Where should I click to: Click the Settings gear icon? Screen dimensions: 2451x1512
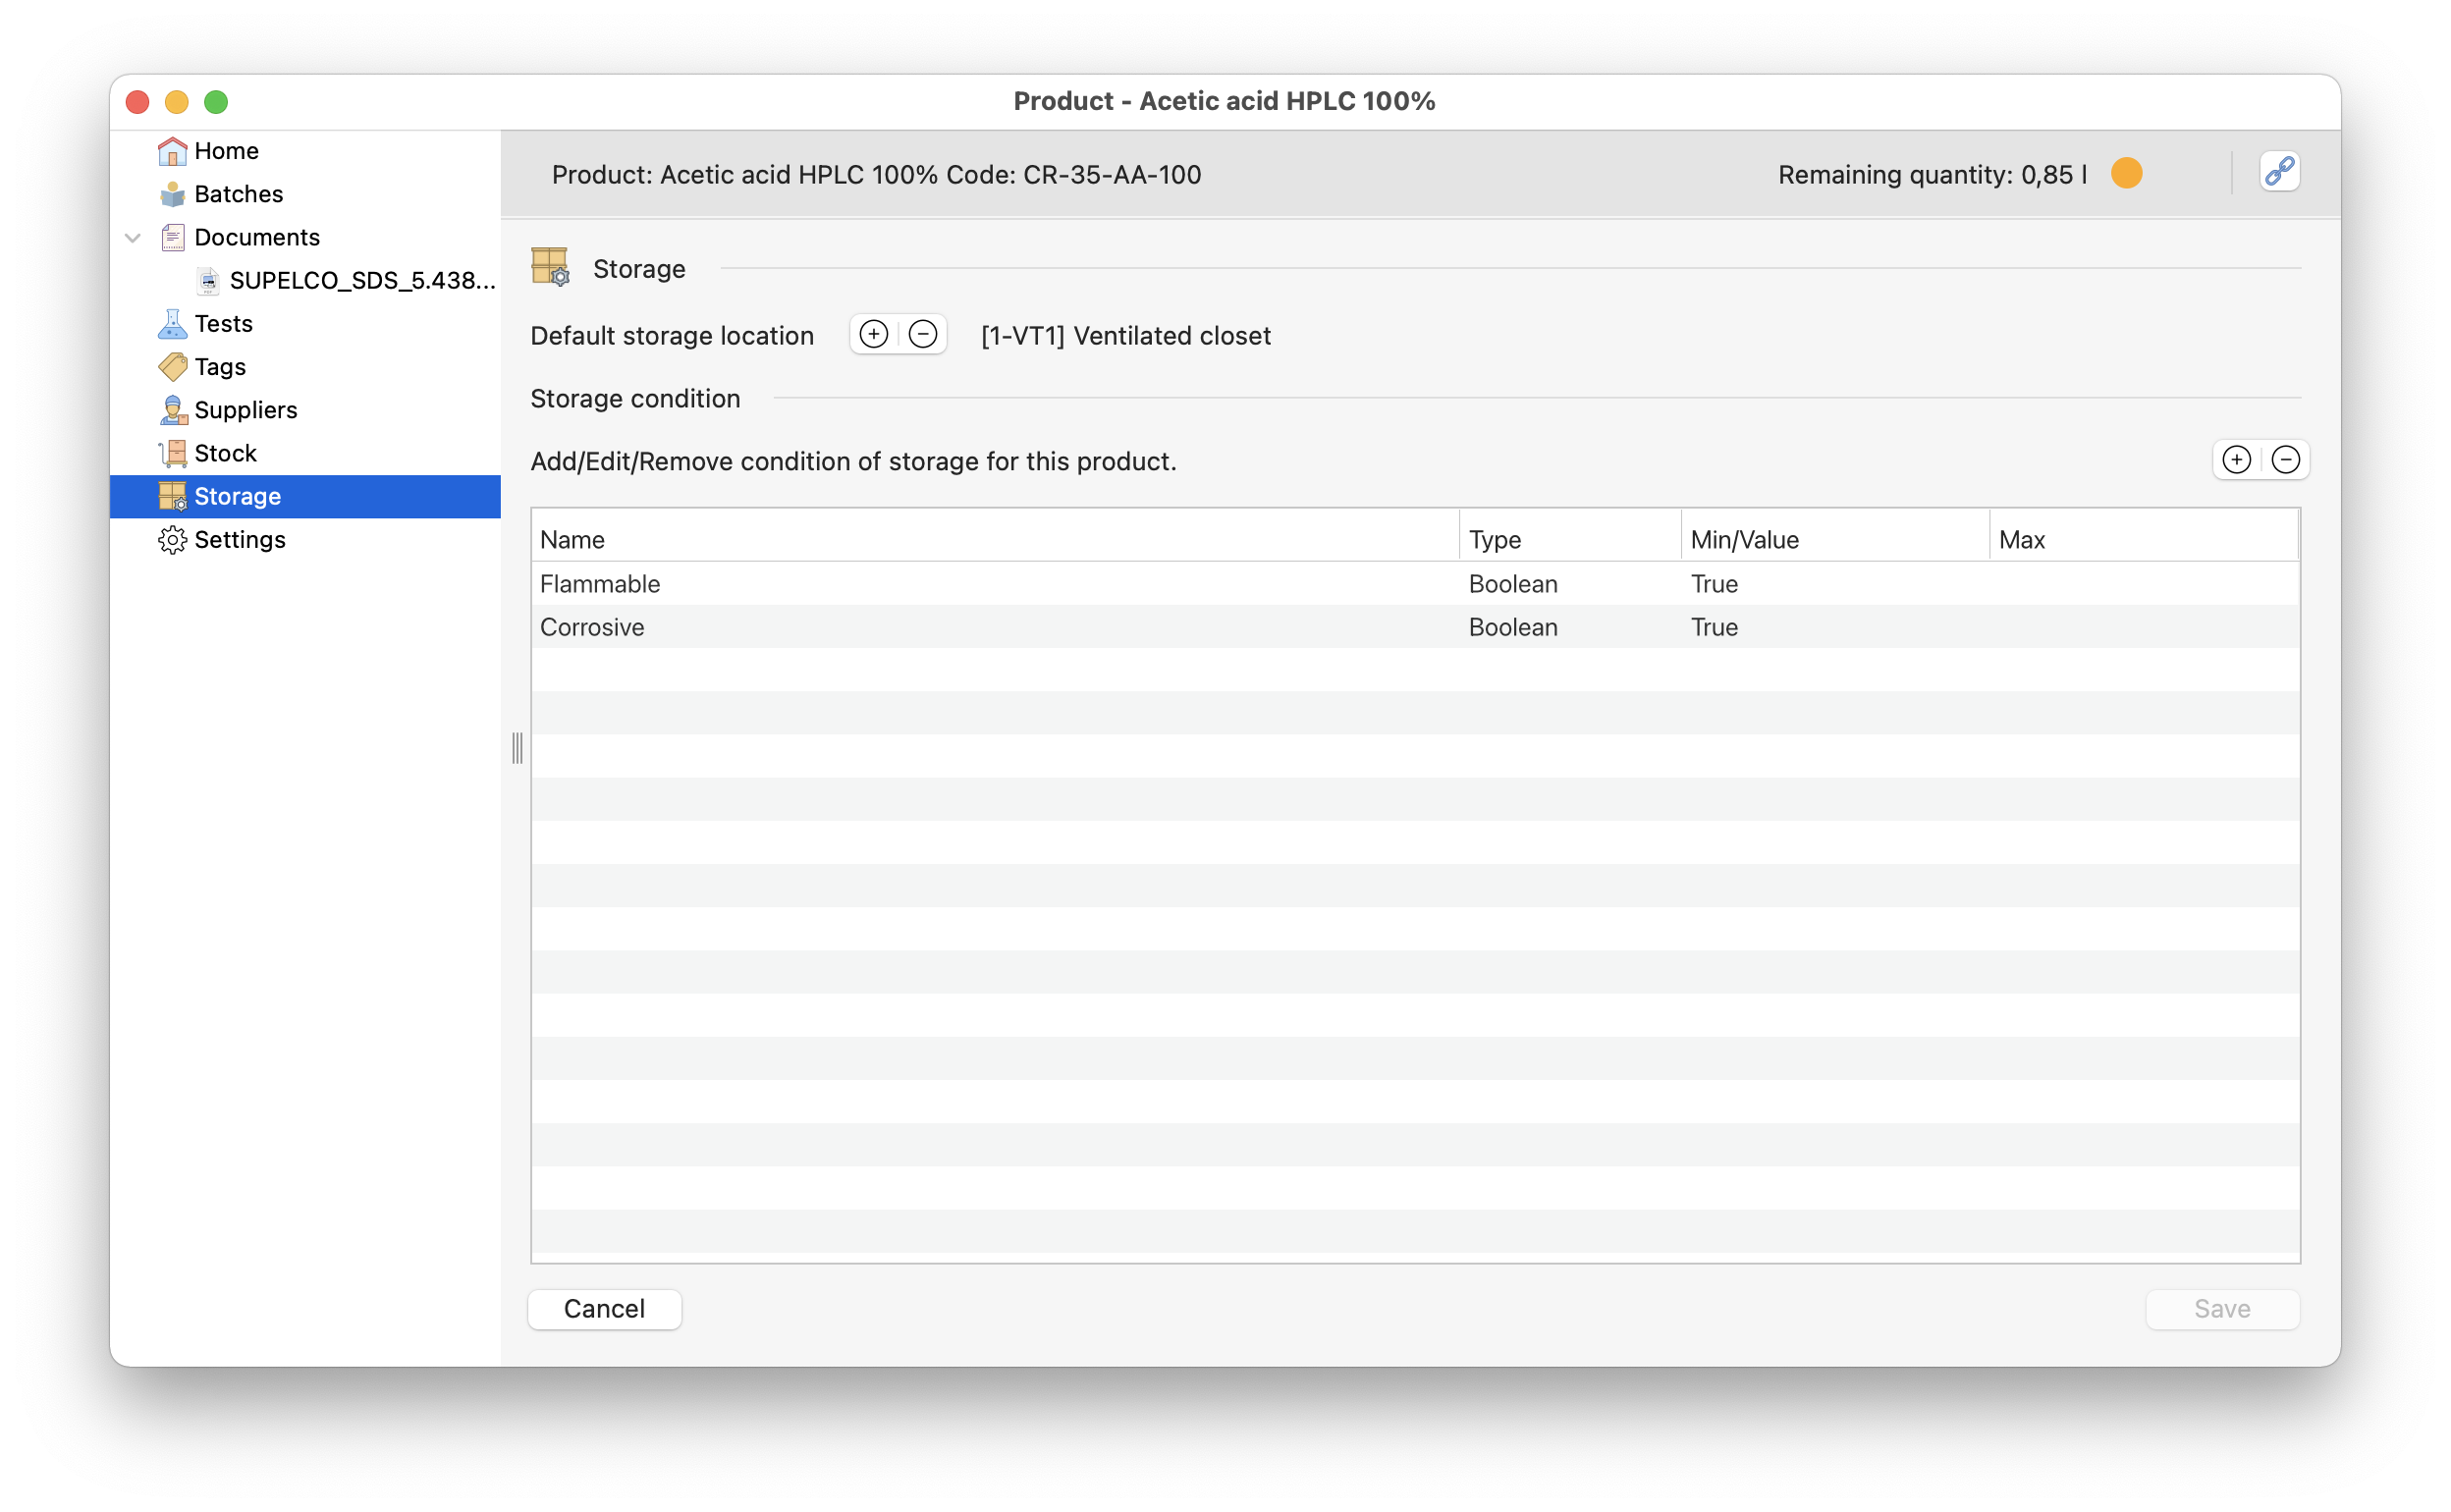172,540
